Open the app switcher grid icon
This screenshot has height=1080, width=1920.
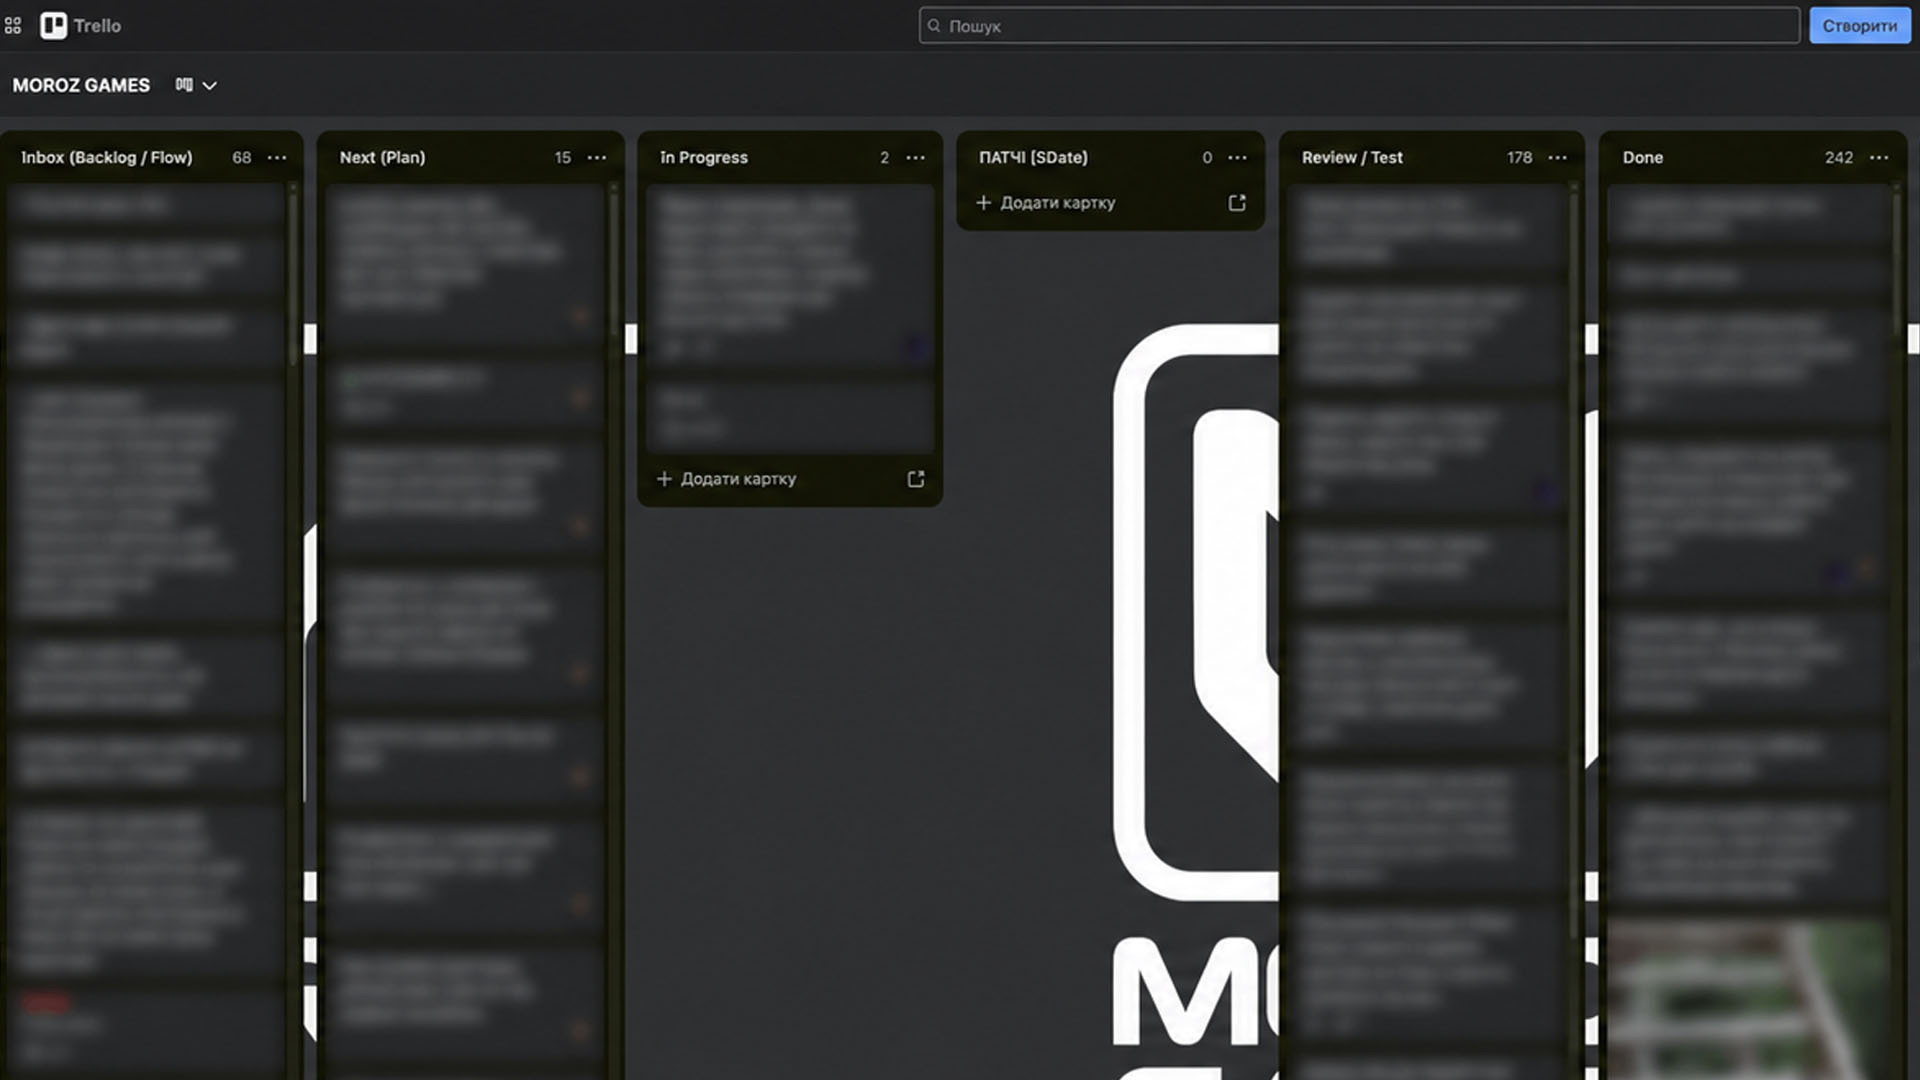pos(13,26)
